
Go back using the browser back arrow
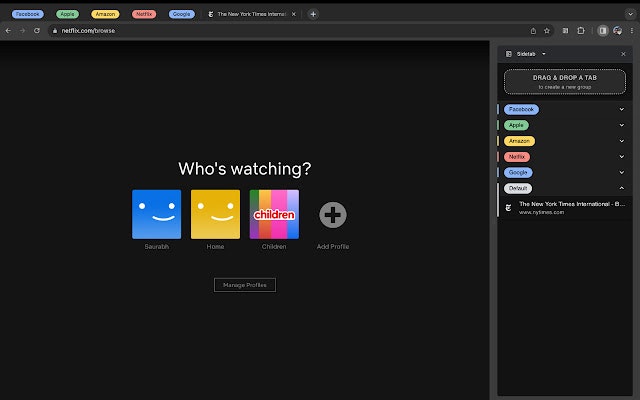click(8, 31)
